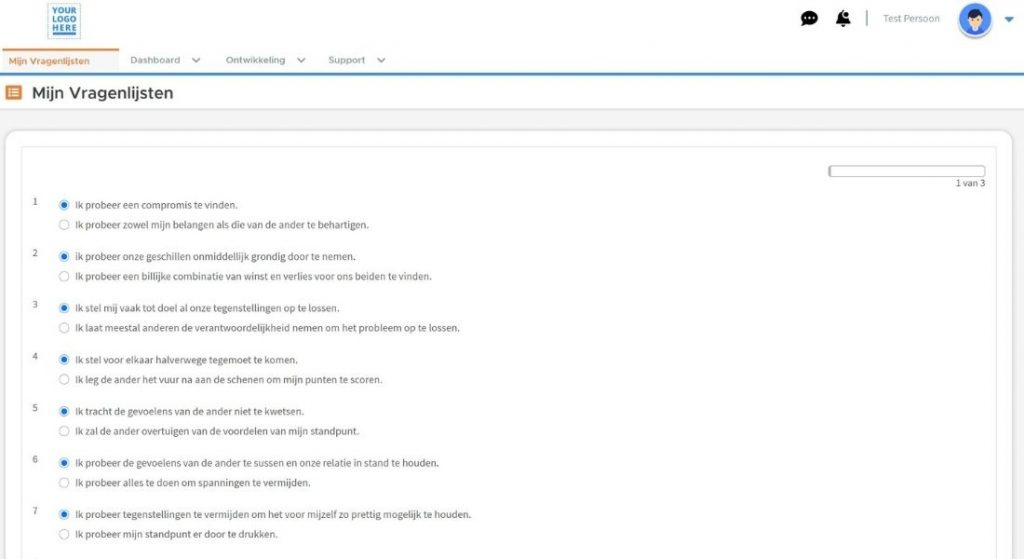Click the user avatar picture
This screenshot has height=559, width=1024.
974,19
